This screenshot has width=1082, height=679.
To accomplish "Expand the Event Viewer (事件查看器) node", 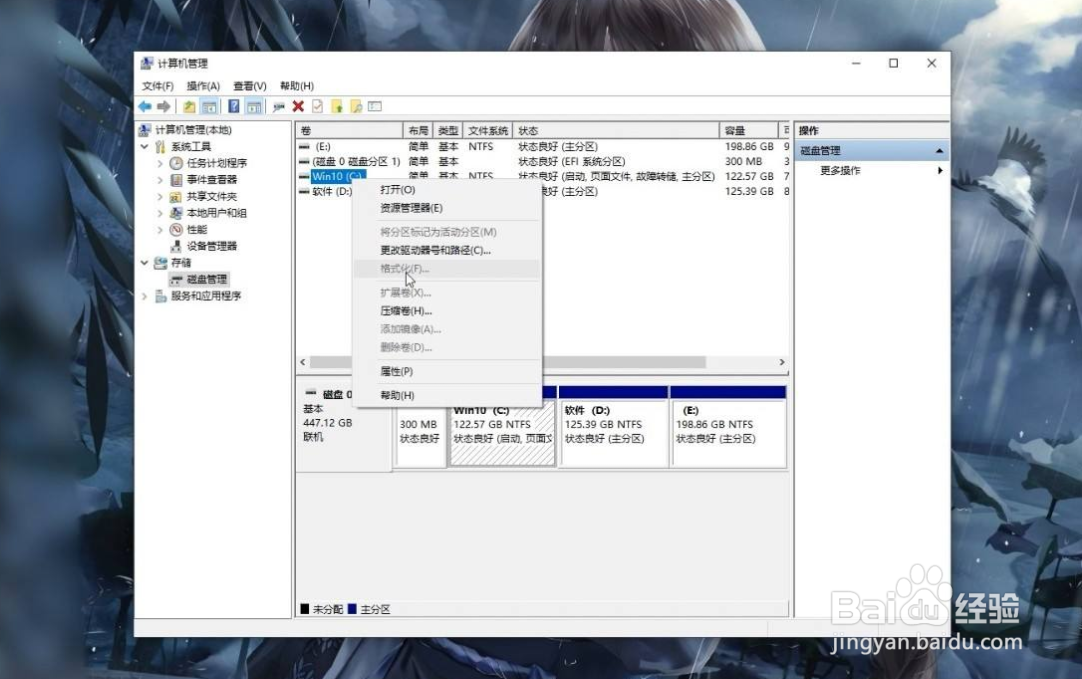I will pos(160,179).
